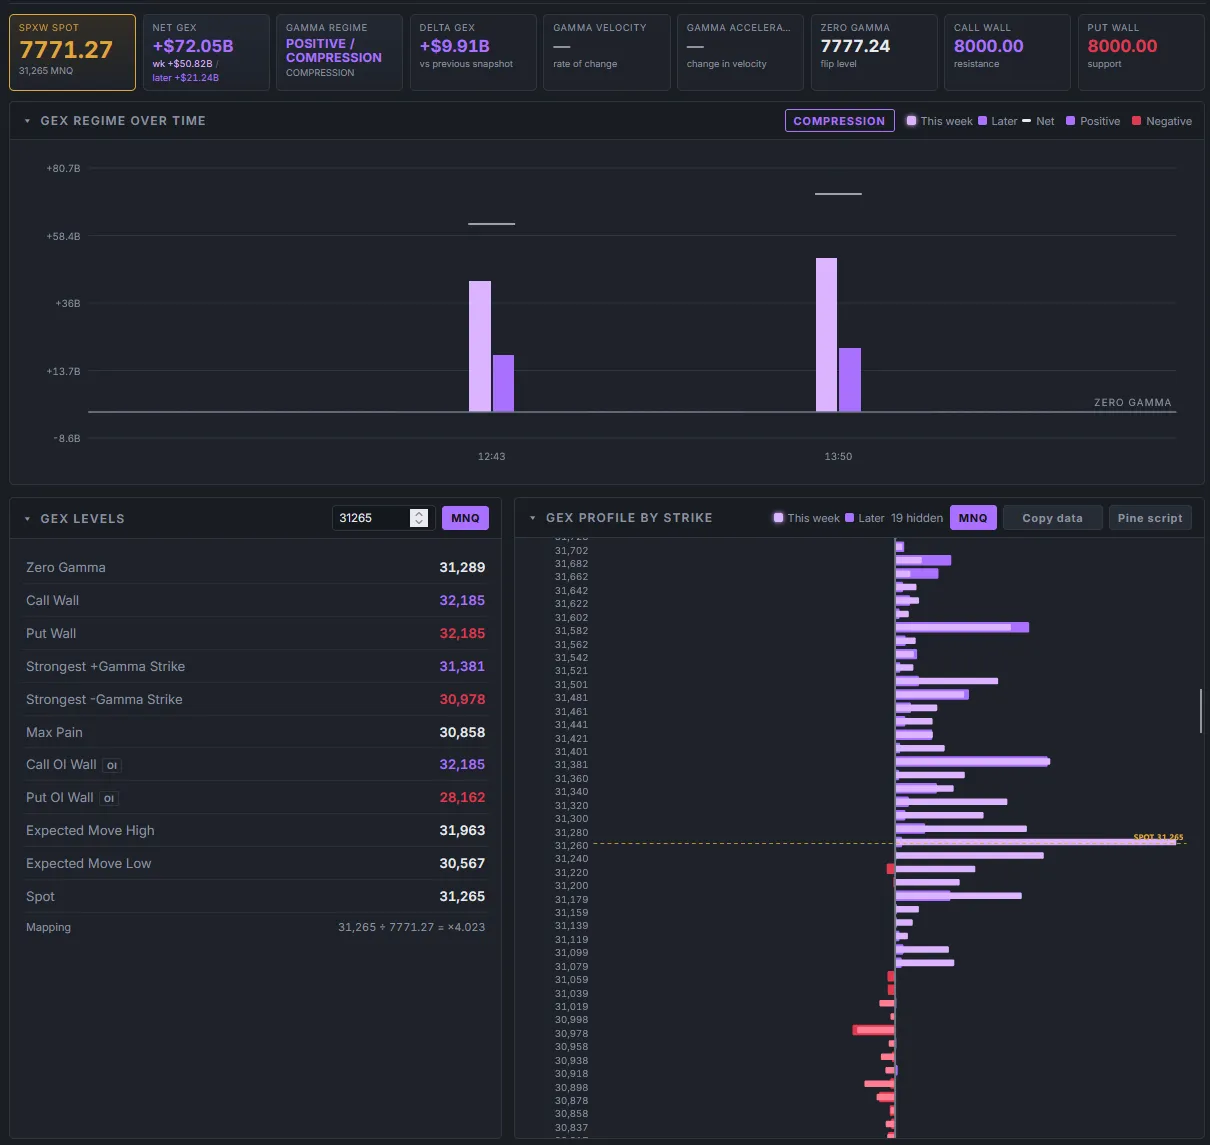Viewport: 1210px width, 1145px height.
Task: Click Expected Move High 31,963 row
Action: 256,831
